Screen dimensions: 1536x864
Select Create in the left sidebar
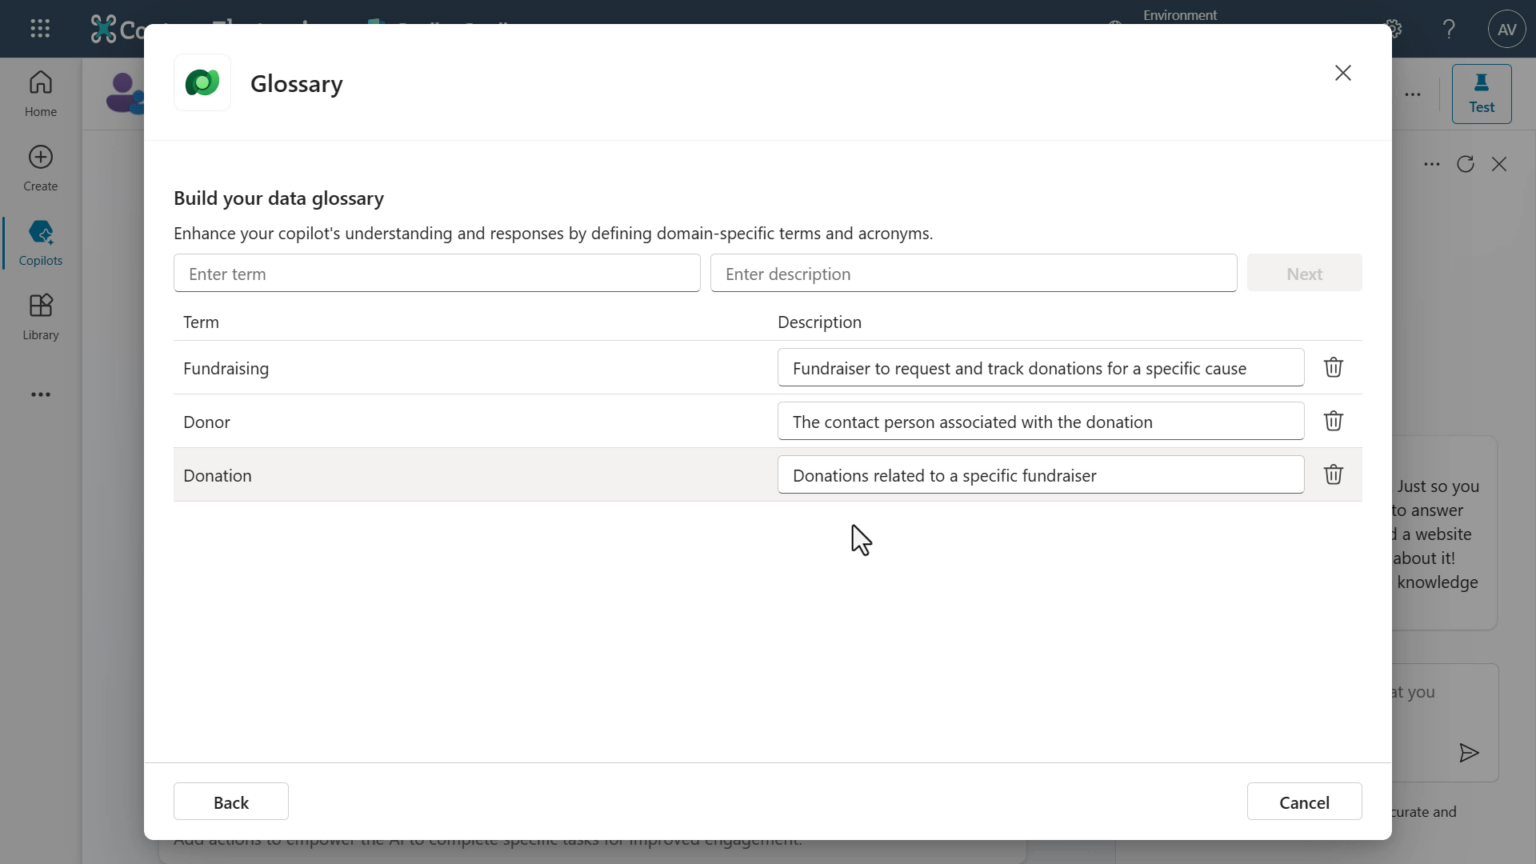pos(40,167)
